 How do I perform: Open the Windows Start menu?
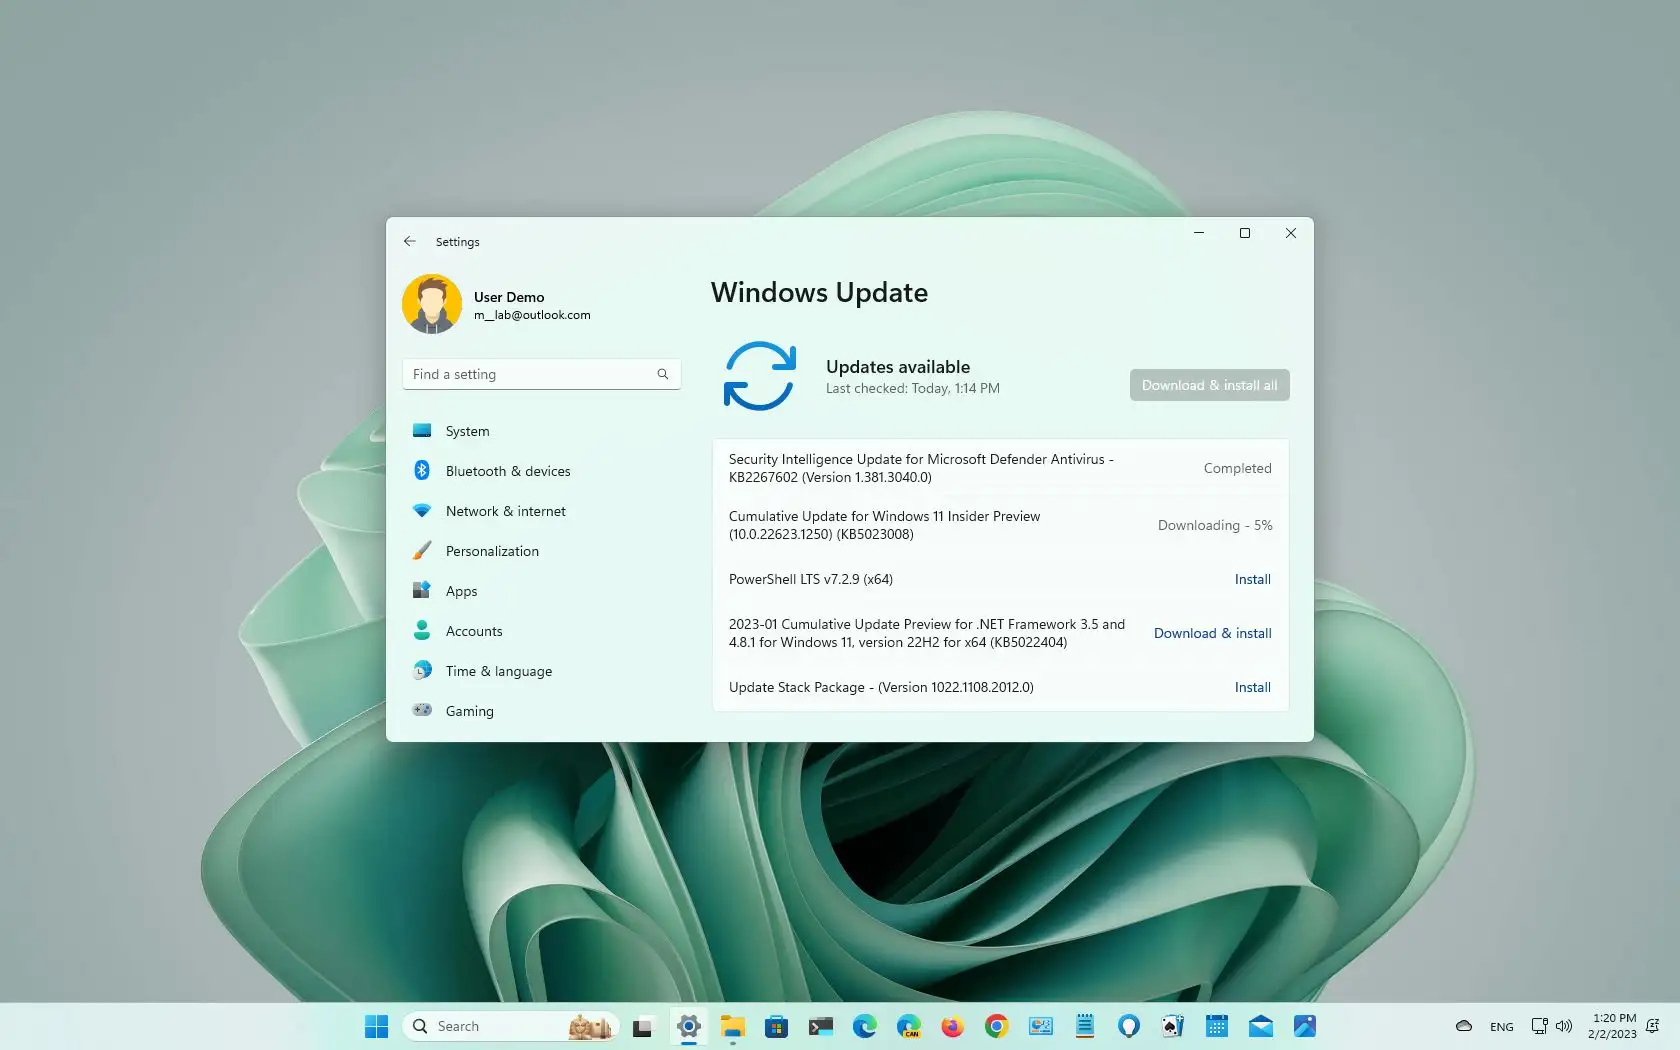coord(376,1026)
